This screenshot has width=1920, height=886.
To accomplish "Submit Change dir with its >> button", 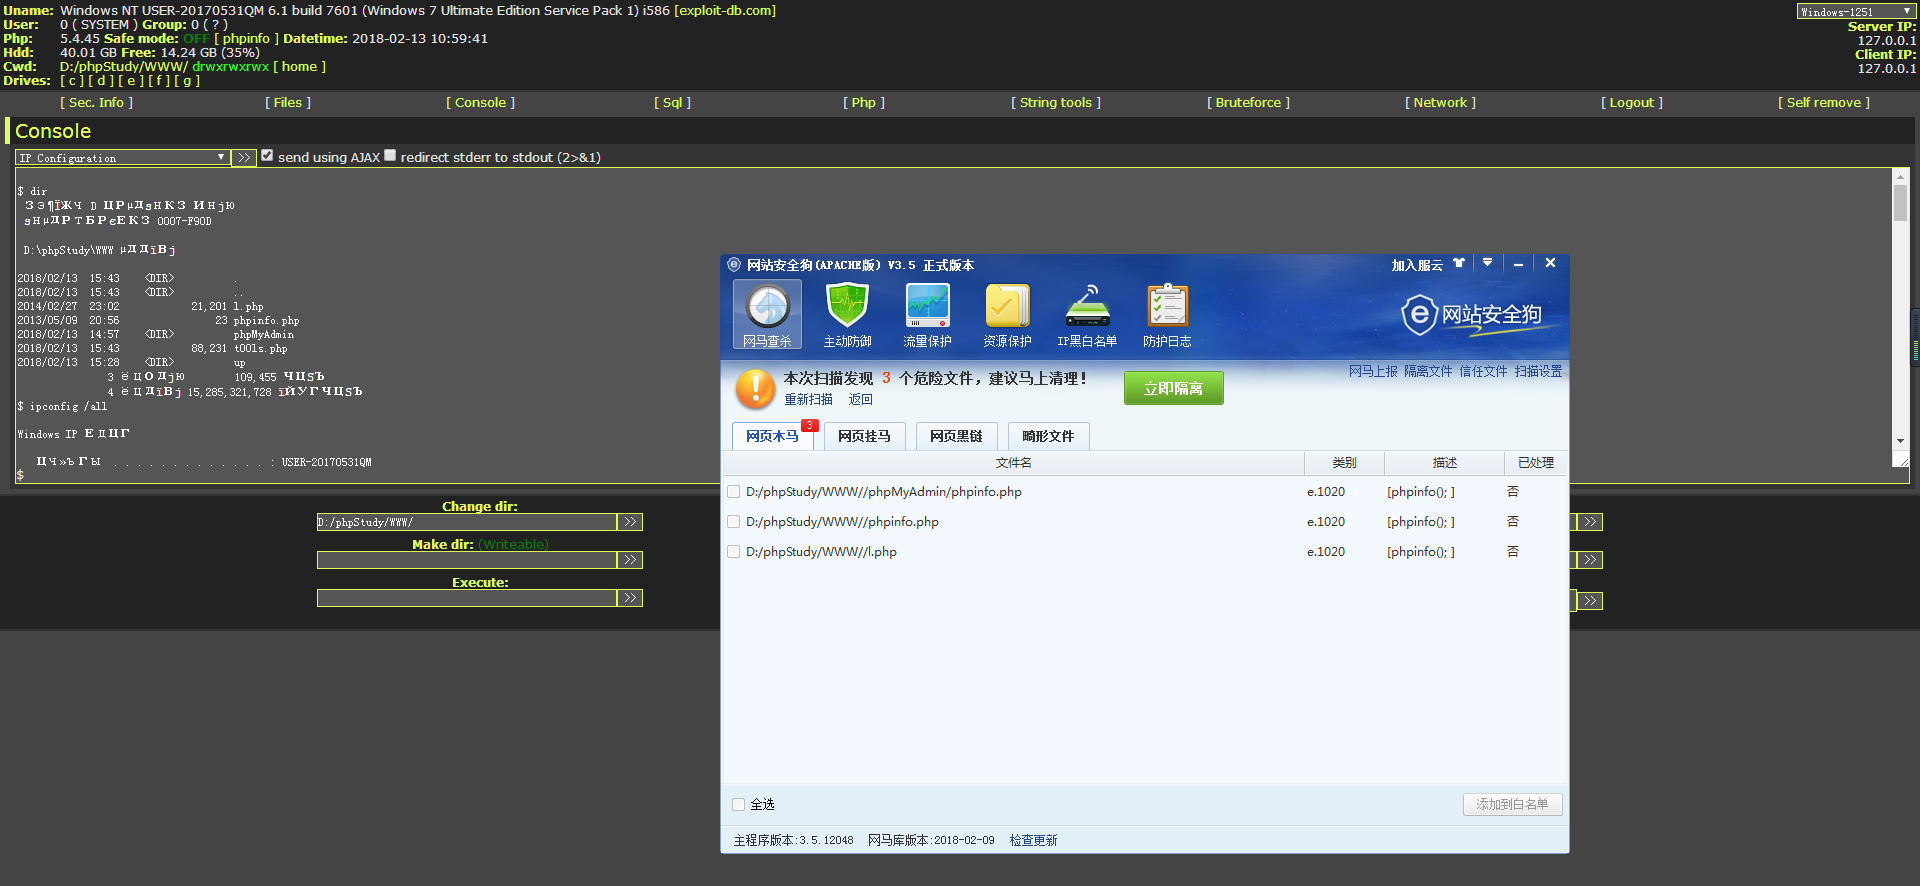I will click(x=630, y=522).
